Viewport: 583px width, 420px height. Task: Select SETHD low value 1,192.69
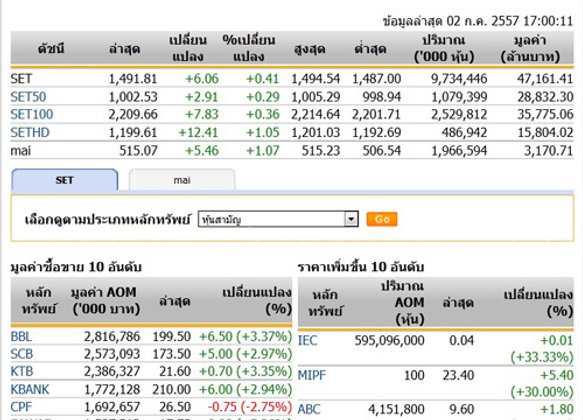click(377, 133)
